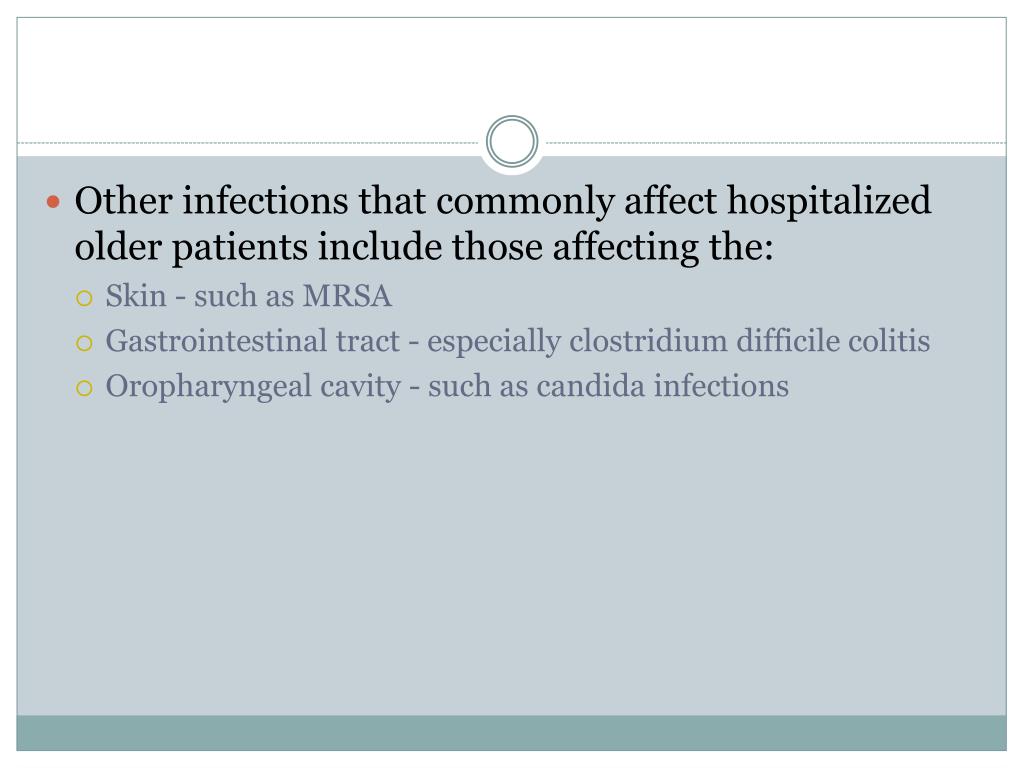Click the phrase "clostridium difficile colitis"
The height and width of the screenshot is (768, 1024).
[749, 341]
